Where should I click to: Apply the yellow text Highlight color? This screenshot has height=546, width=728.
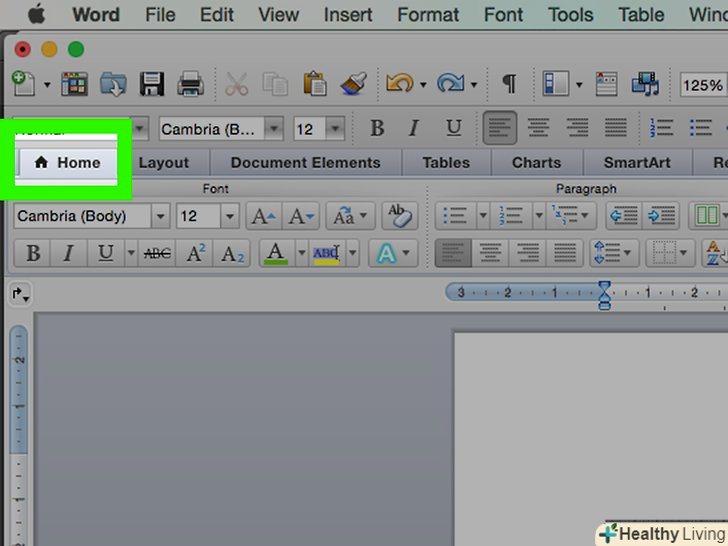point(326,253)
